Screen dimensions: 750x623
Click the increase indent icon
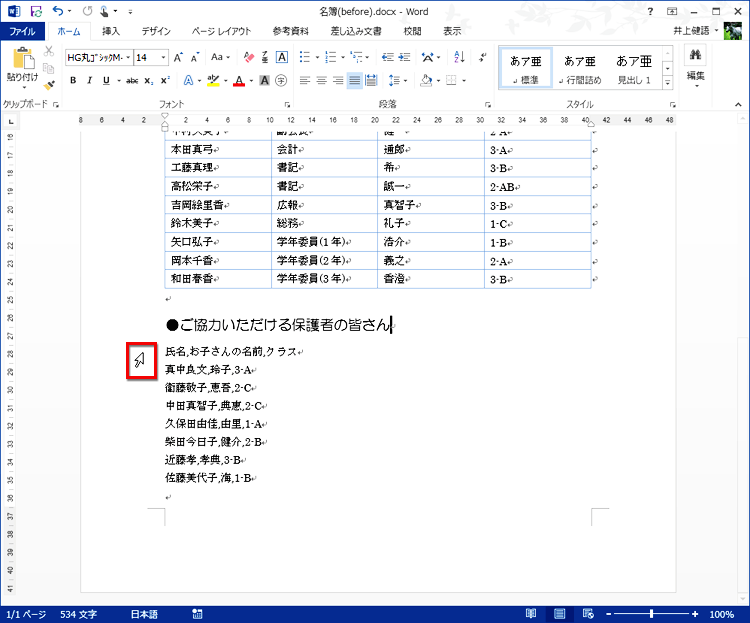pos(405,57)
